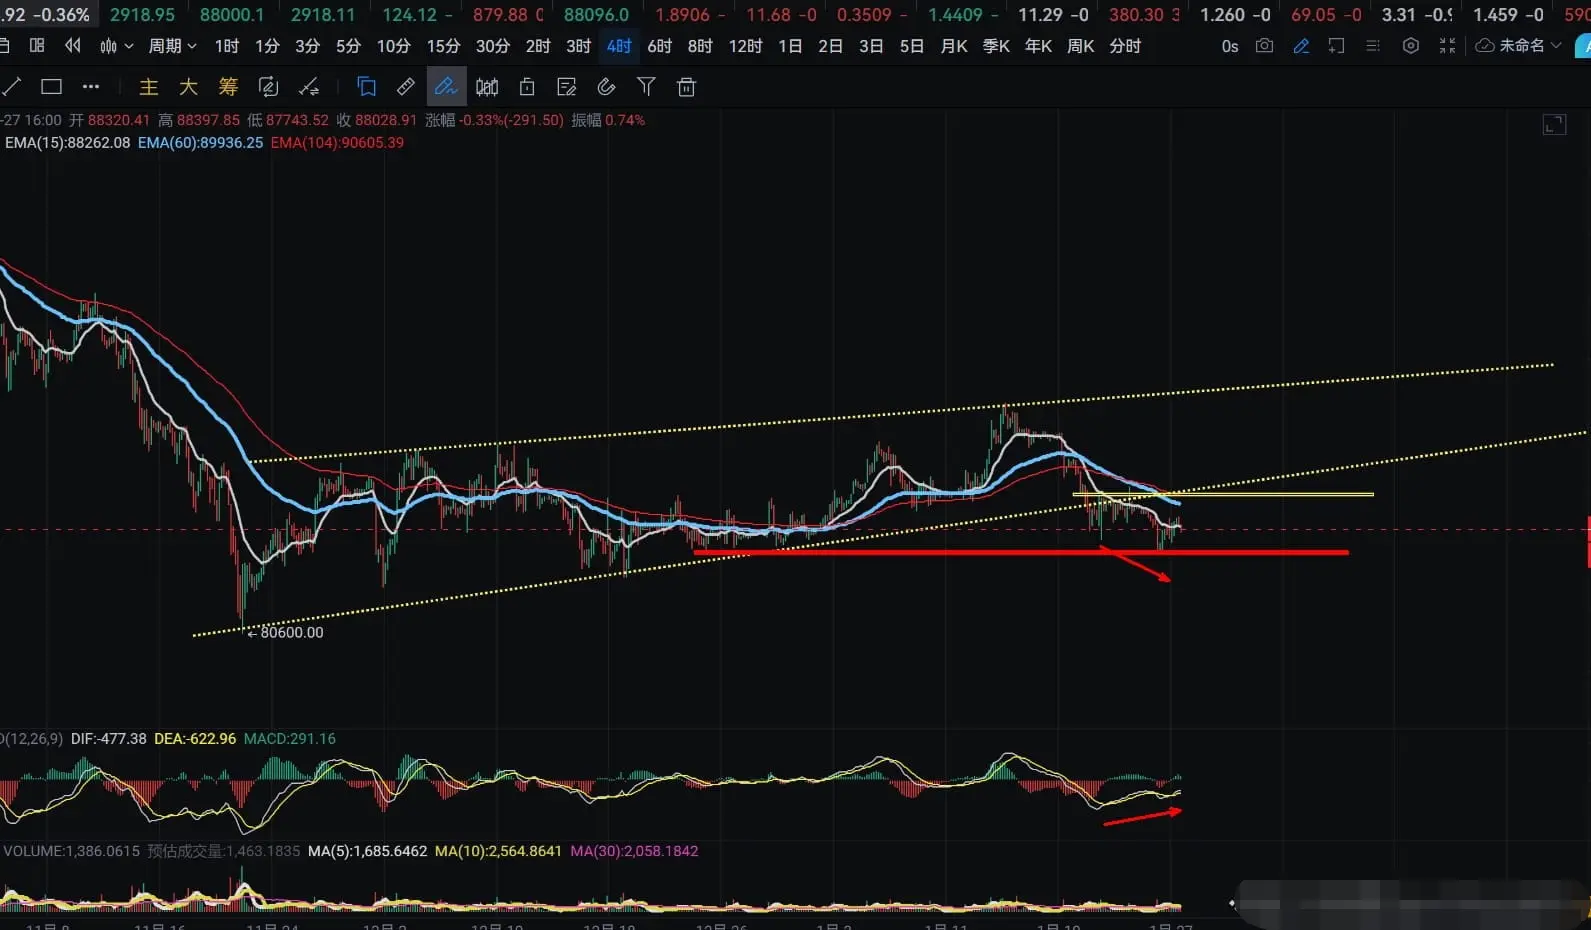Select the rectangle drawing tool
1591x930 pixels.
point(51,87)
